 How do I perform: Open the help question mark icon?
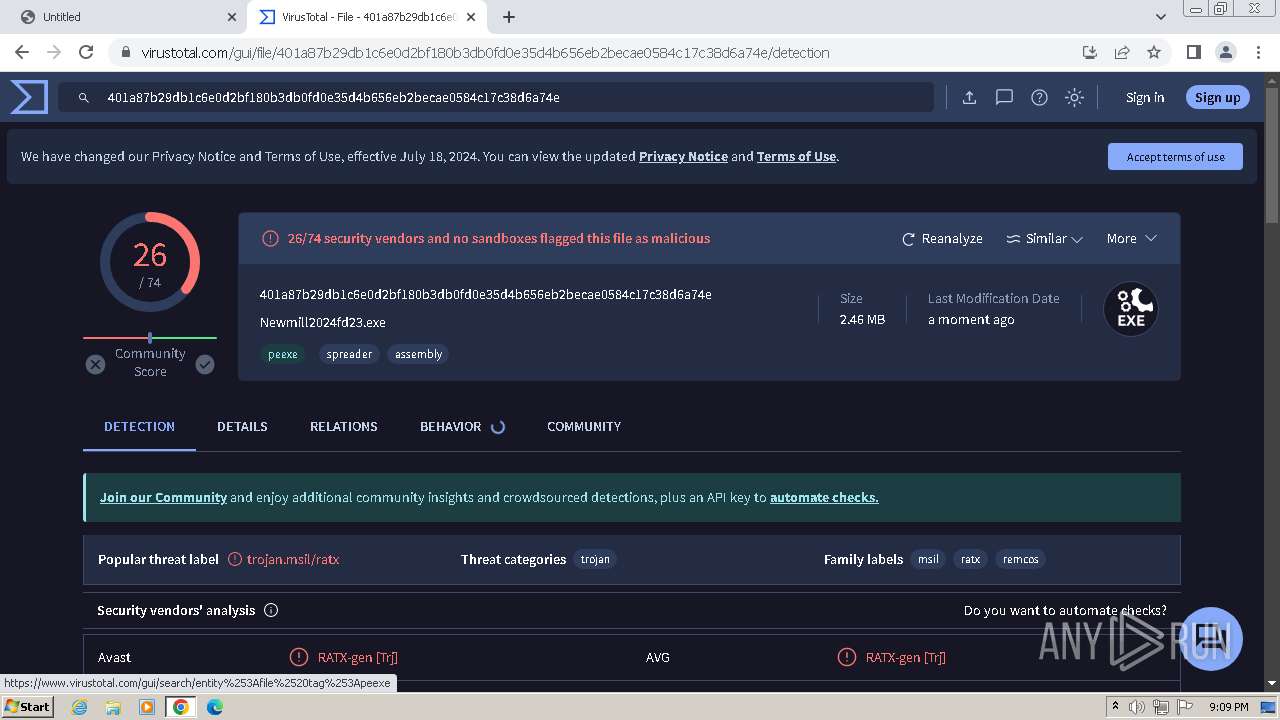pyautogui.click(x=1039, y=97)
